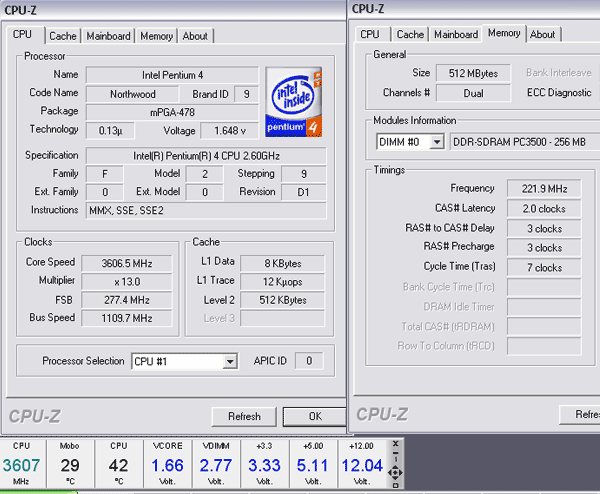
Task: Click the processor Name field 'Intel Pentium 4'
Action: (x=173, y=75)
